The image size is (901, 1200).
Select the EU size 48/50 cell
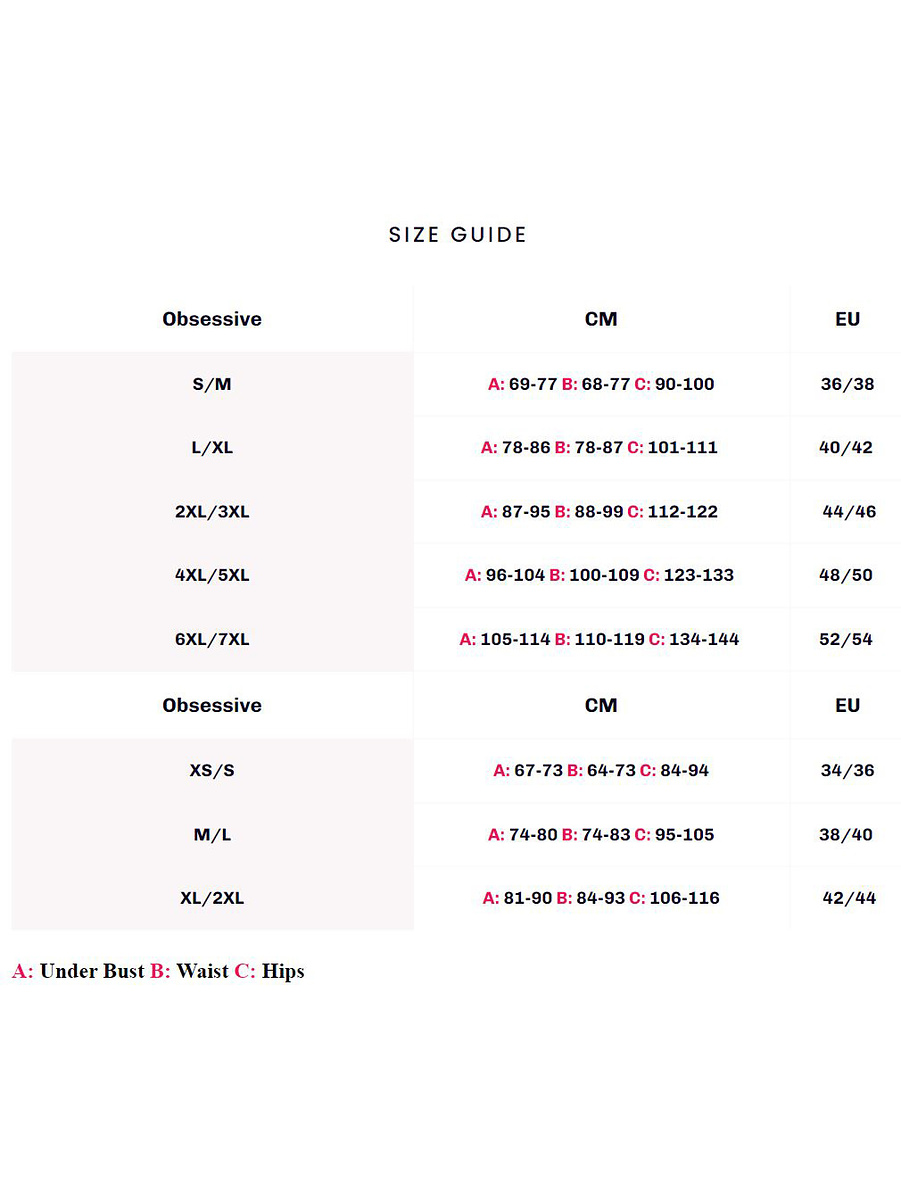(846, 575)
